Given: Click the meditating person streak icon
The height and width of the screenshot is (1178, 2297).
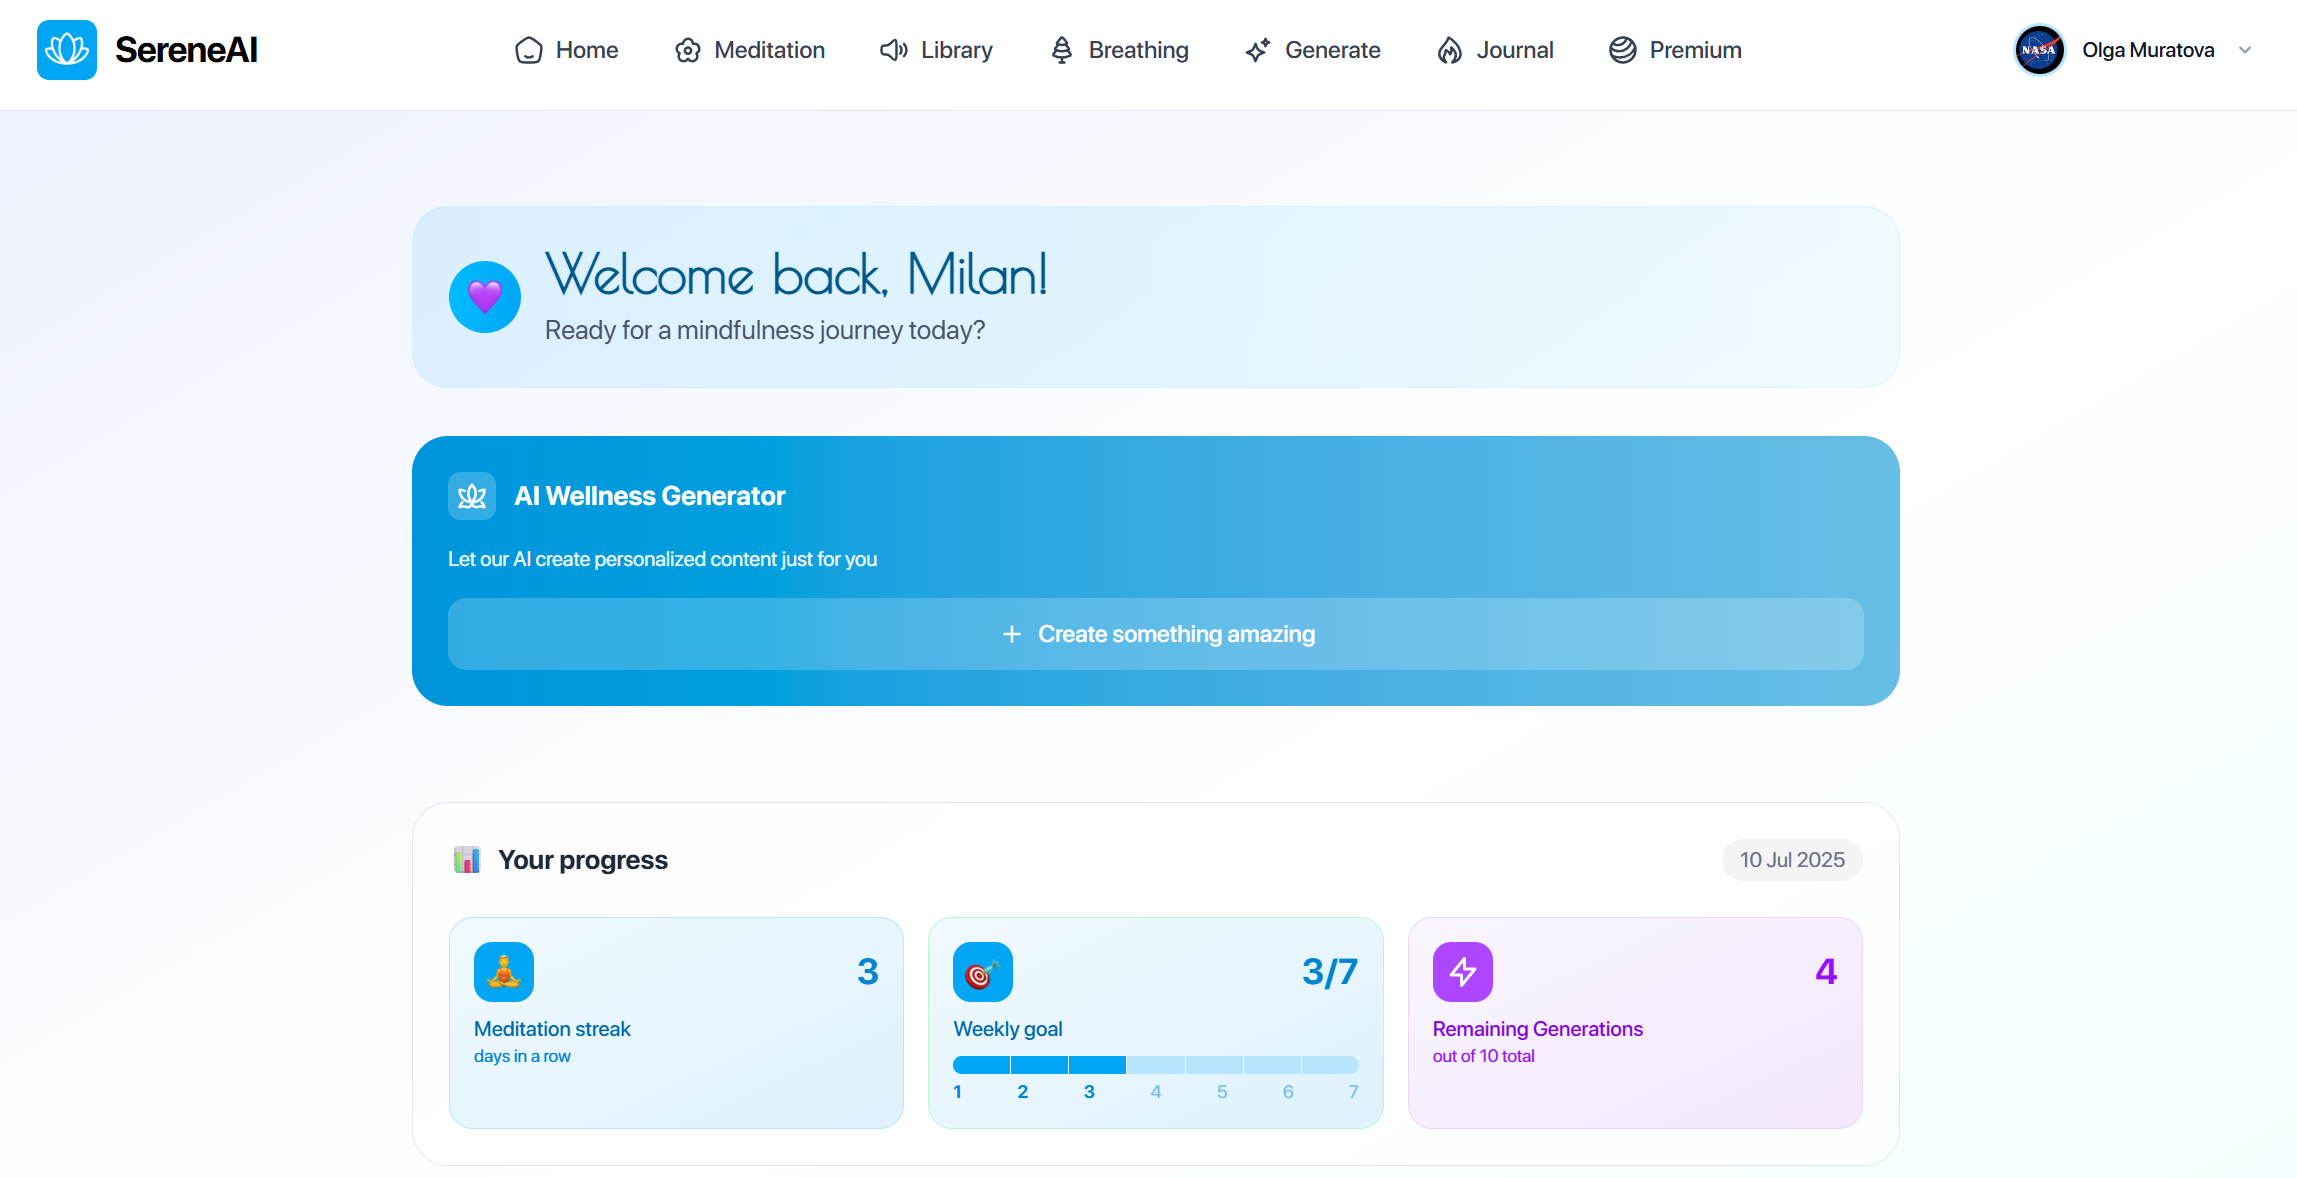Looking at the screenshot, I should [x=504, y=972].
